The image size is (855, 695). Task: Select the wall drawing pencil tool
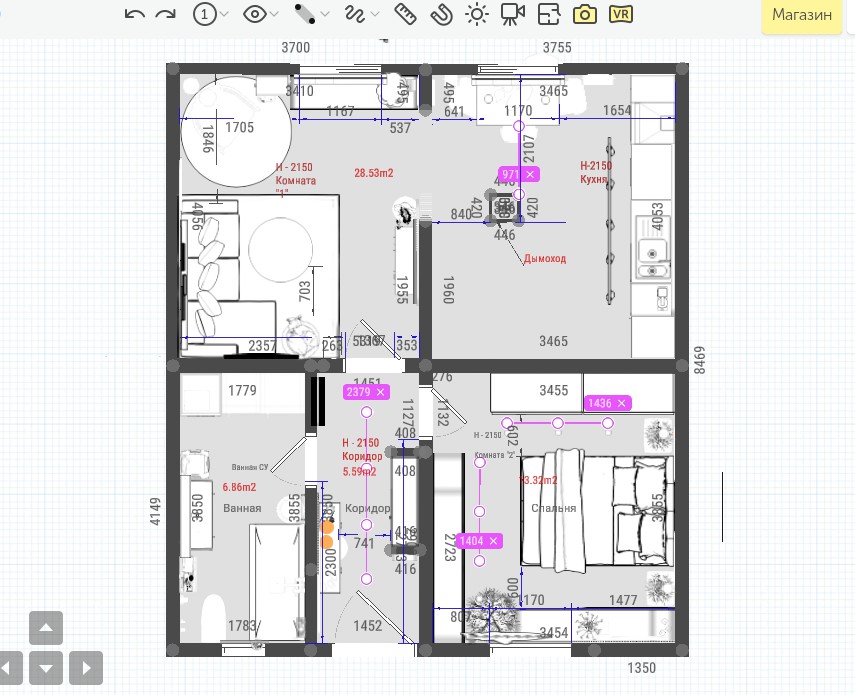[304, 14]
